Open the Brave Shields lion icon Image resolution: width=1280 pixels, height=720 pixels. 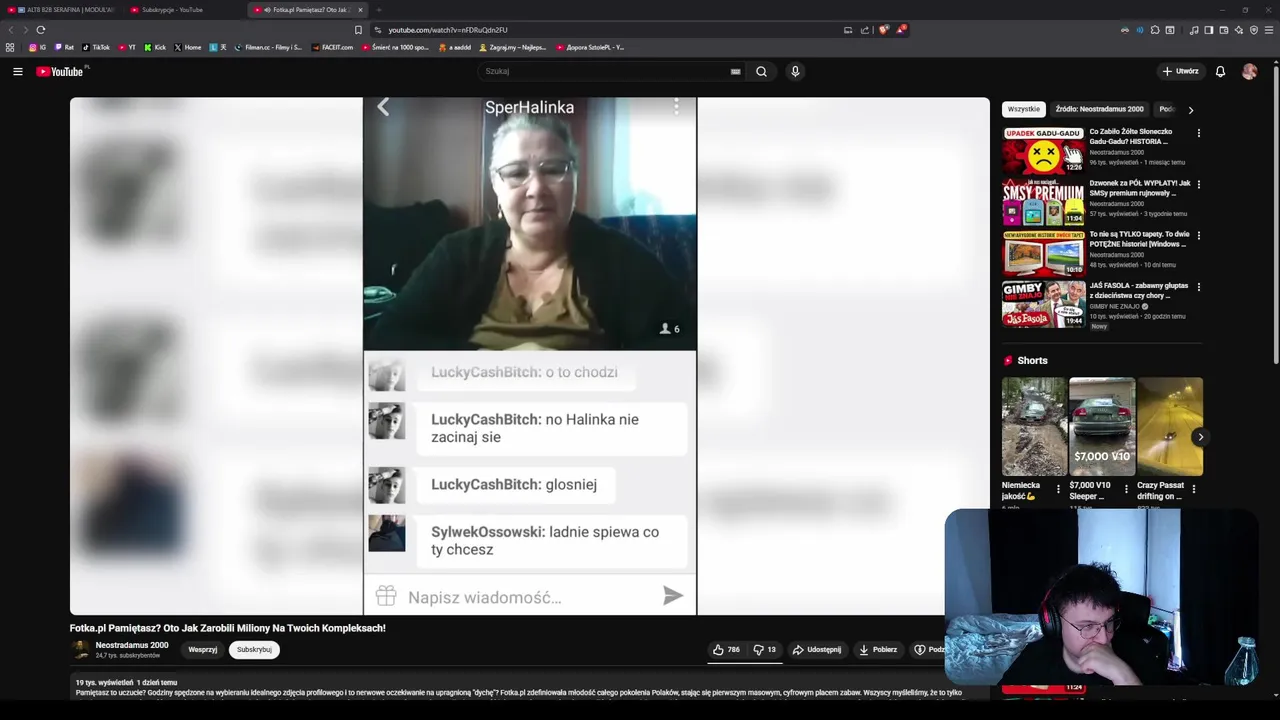click(x=883, y=30)
